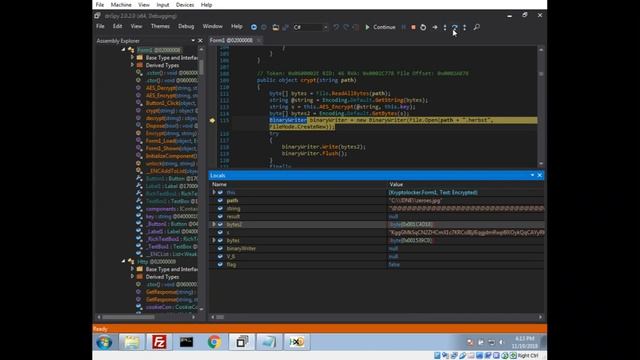Expand the bytes2 local variable

[214, 224]
